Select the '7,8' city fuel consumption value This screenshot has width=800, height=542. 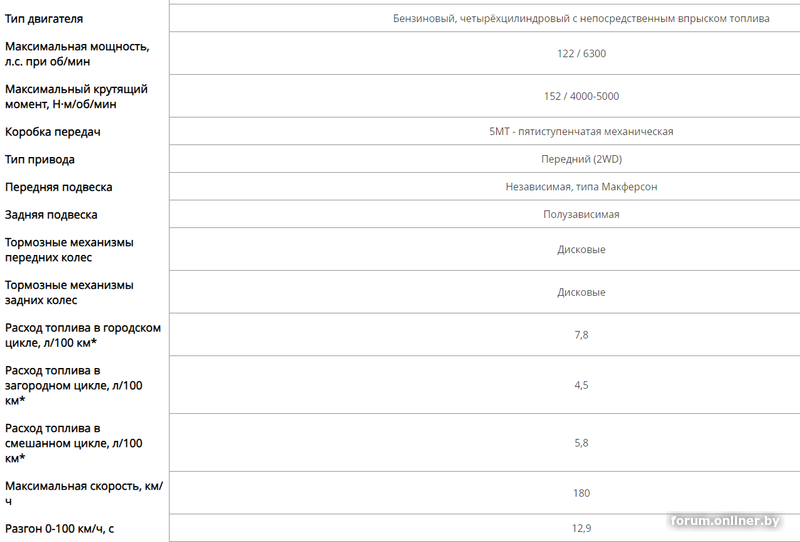coord(581,335)
